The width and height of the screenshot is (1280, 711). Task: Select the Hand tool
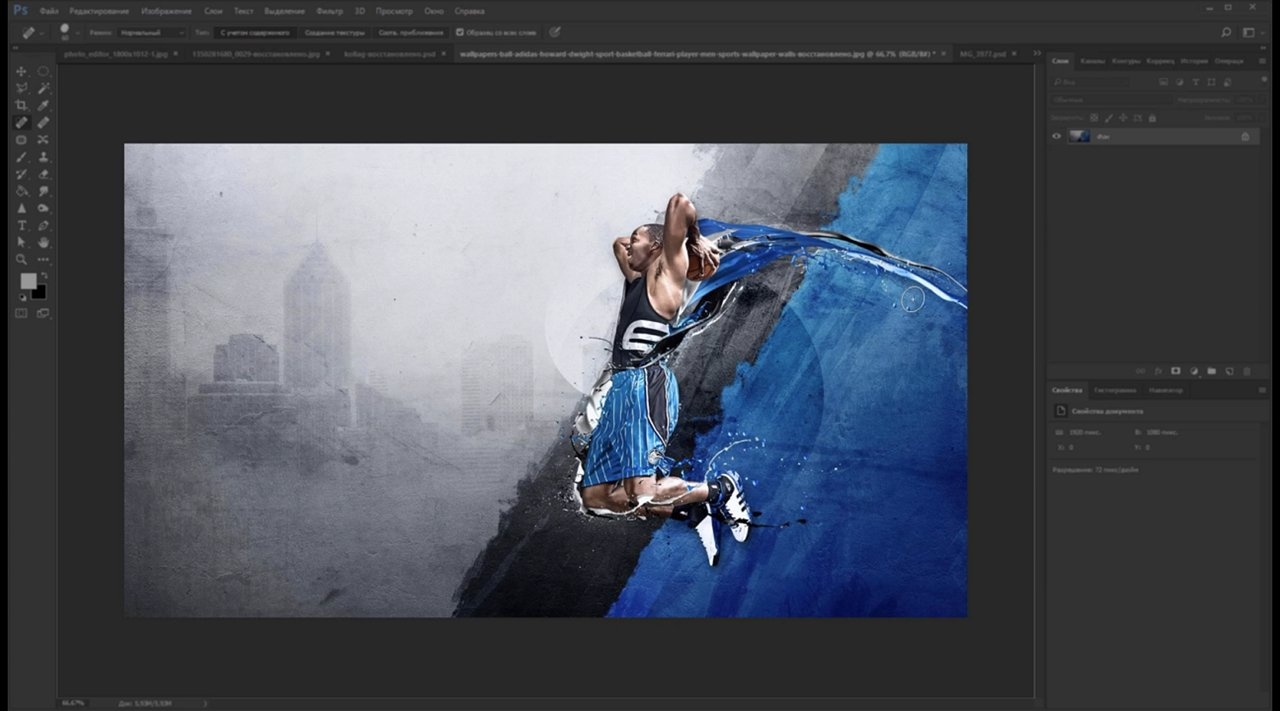pos(43,242)
